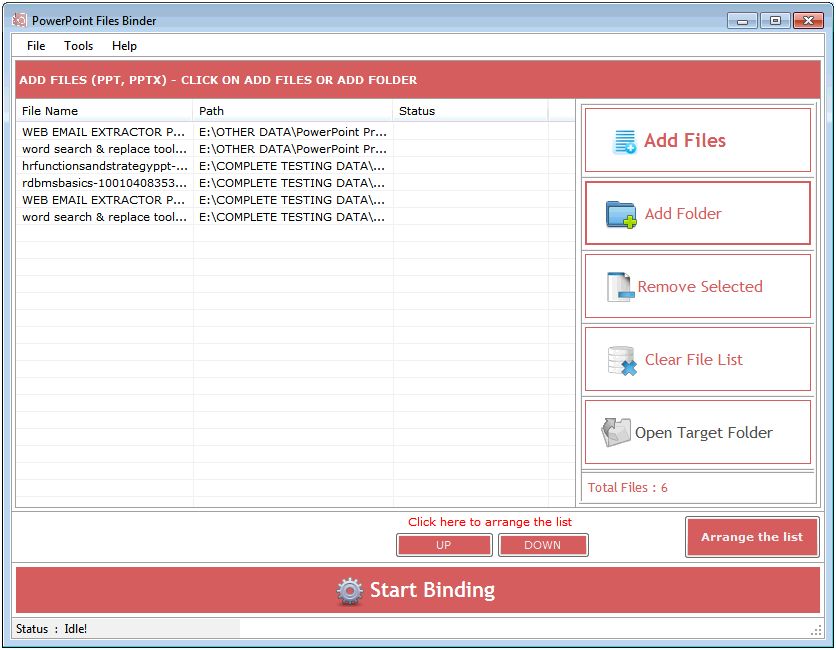This screenshot has height=650, width=836.
Task: Click the Total Files : 6 label
Action: point(628,487)
